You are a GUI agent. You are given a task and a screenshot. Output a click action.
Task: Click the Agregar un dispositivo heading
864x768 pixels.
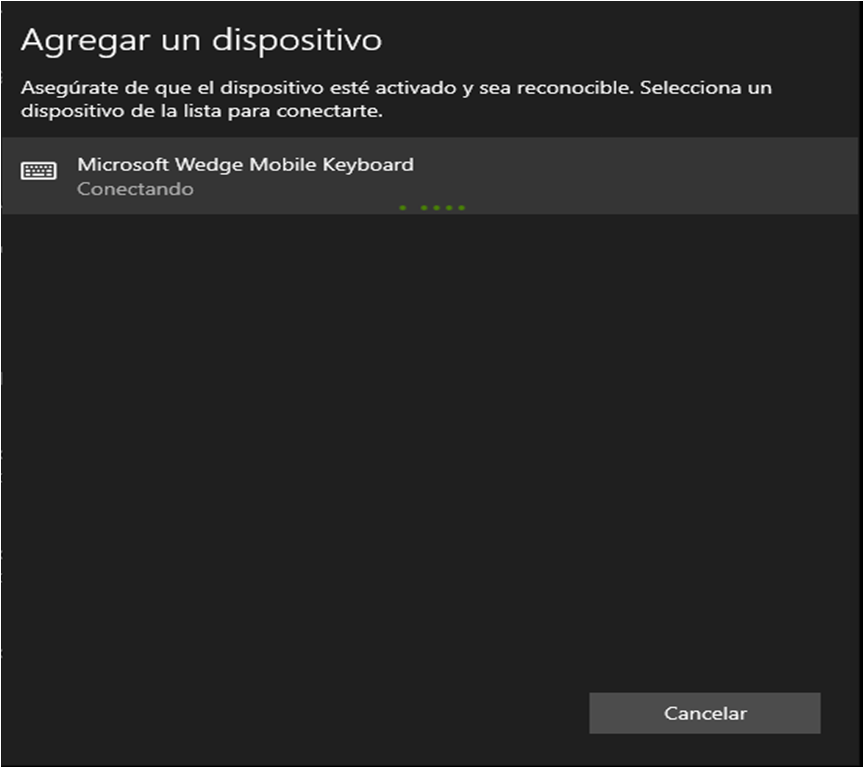pos(201,40)
